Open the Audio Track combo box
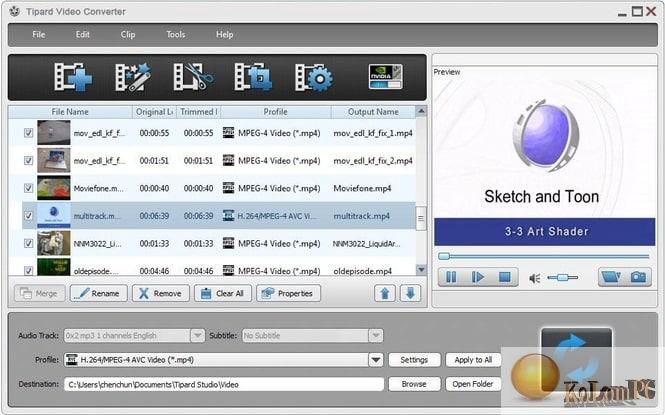Viewport: 665px width, 415px height. tap(134, 335)
